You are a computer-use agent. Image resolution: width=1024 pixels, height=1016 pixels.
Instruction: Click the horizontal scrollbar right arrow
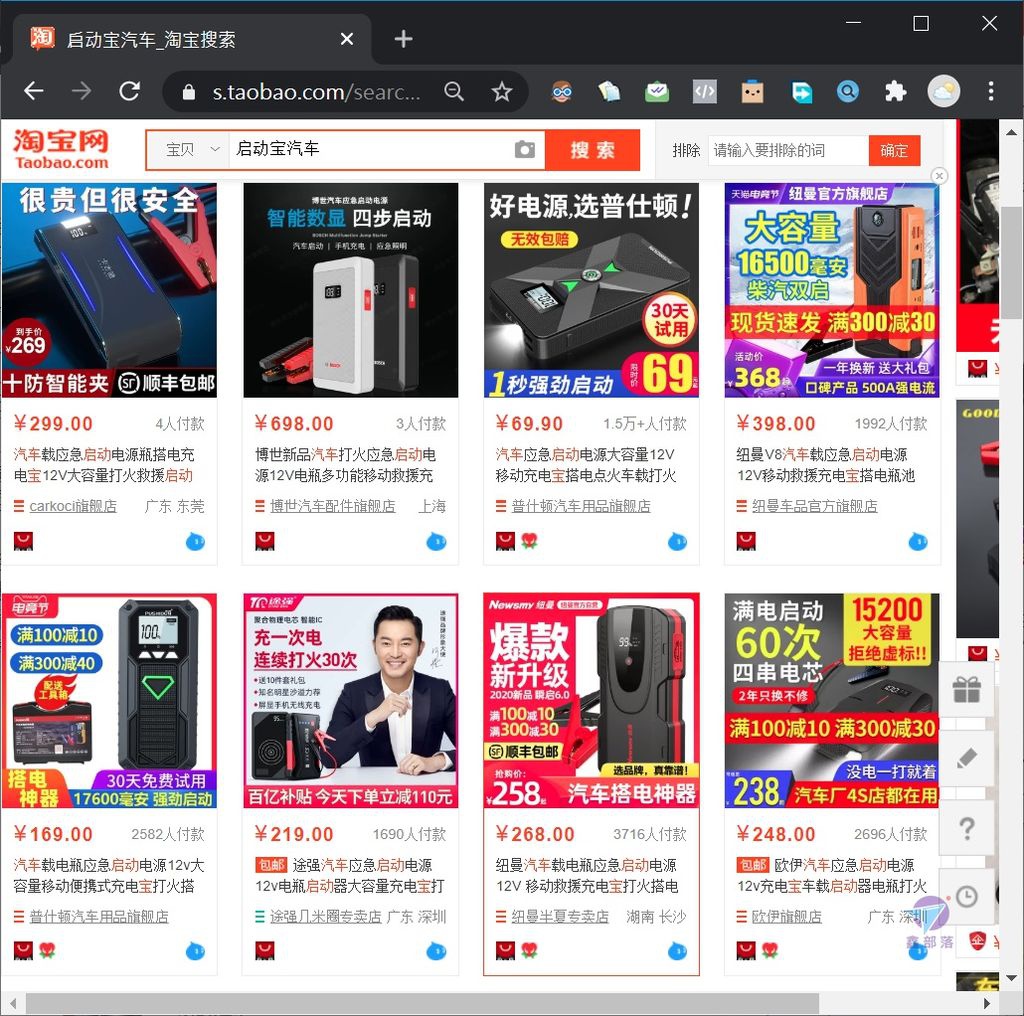987,1003
